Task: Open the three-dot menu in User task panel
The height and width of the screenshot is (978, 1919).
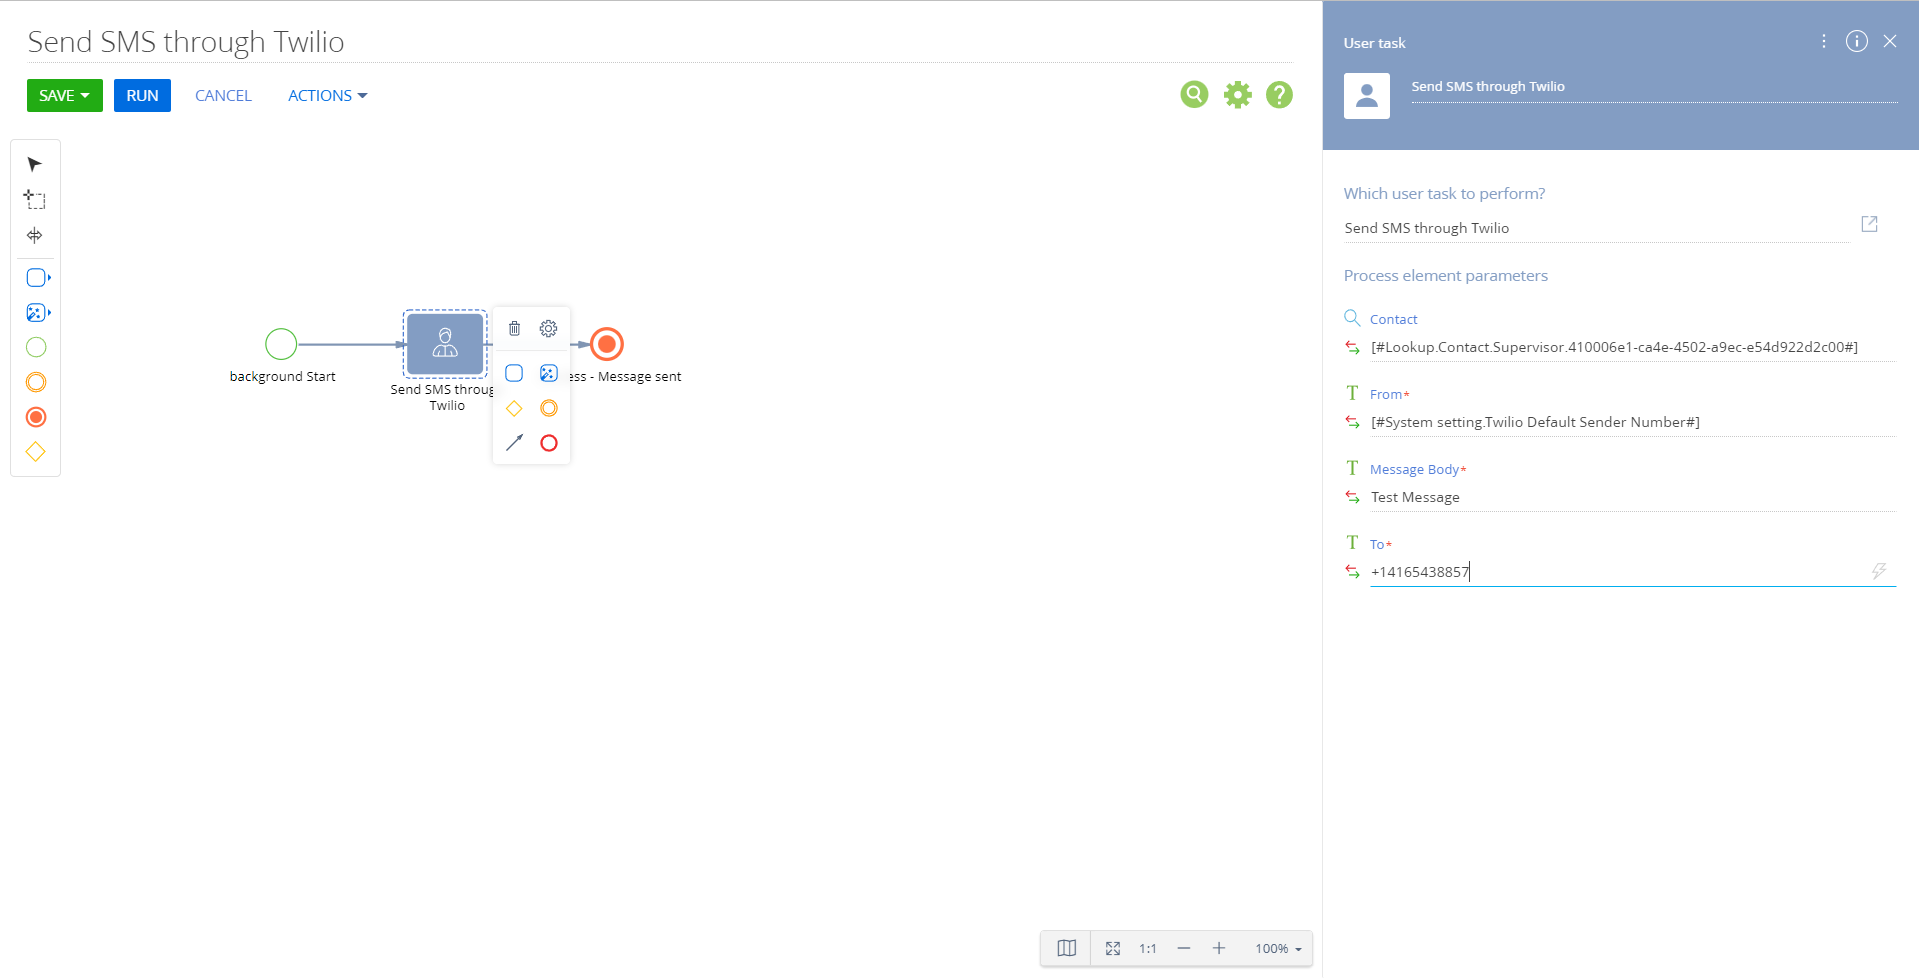Action: click(1823, 41)
